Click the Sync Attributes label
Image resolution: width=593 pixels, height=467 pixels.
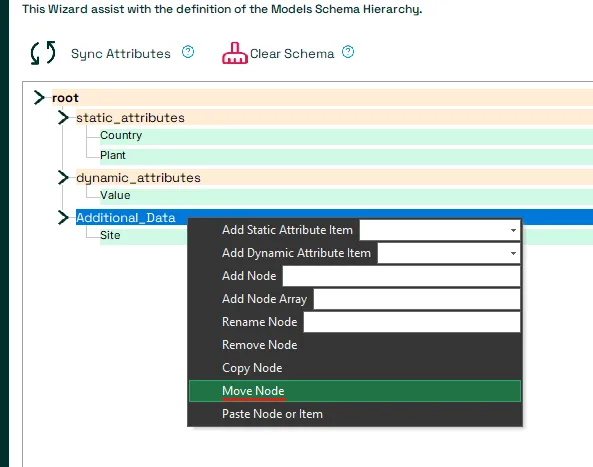coord(121,54)
